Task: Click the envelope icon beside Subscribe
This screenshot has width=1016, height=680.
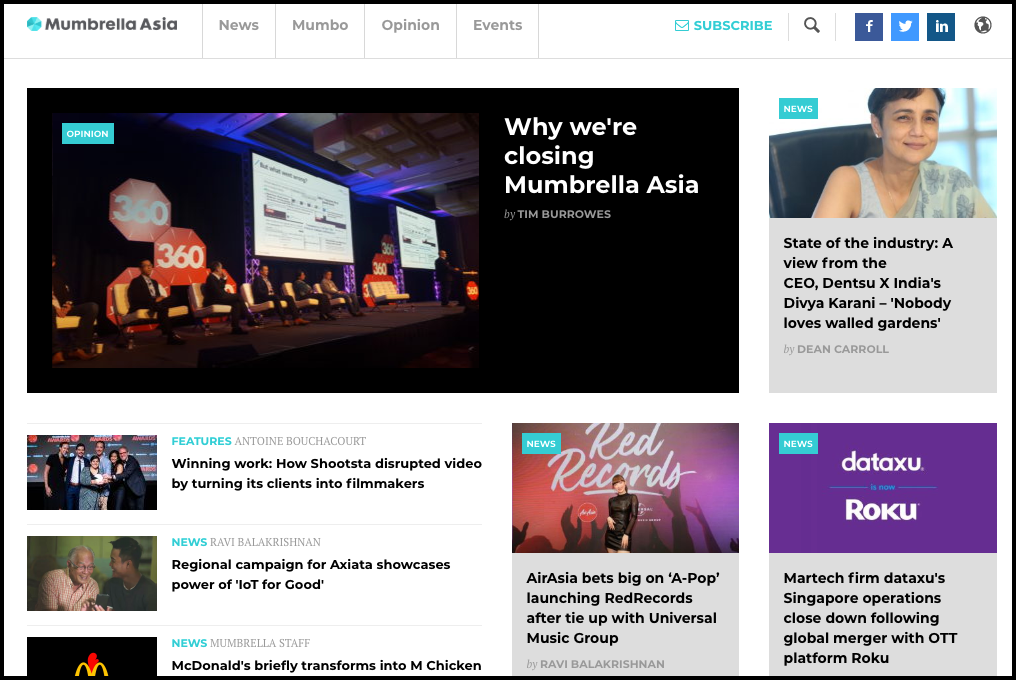Action: [684, 25]
